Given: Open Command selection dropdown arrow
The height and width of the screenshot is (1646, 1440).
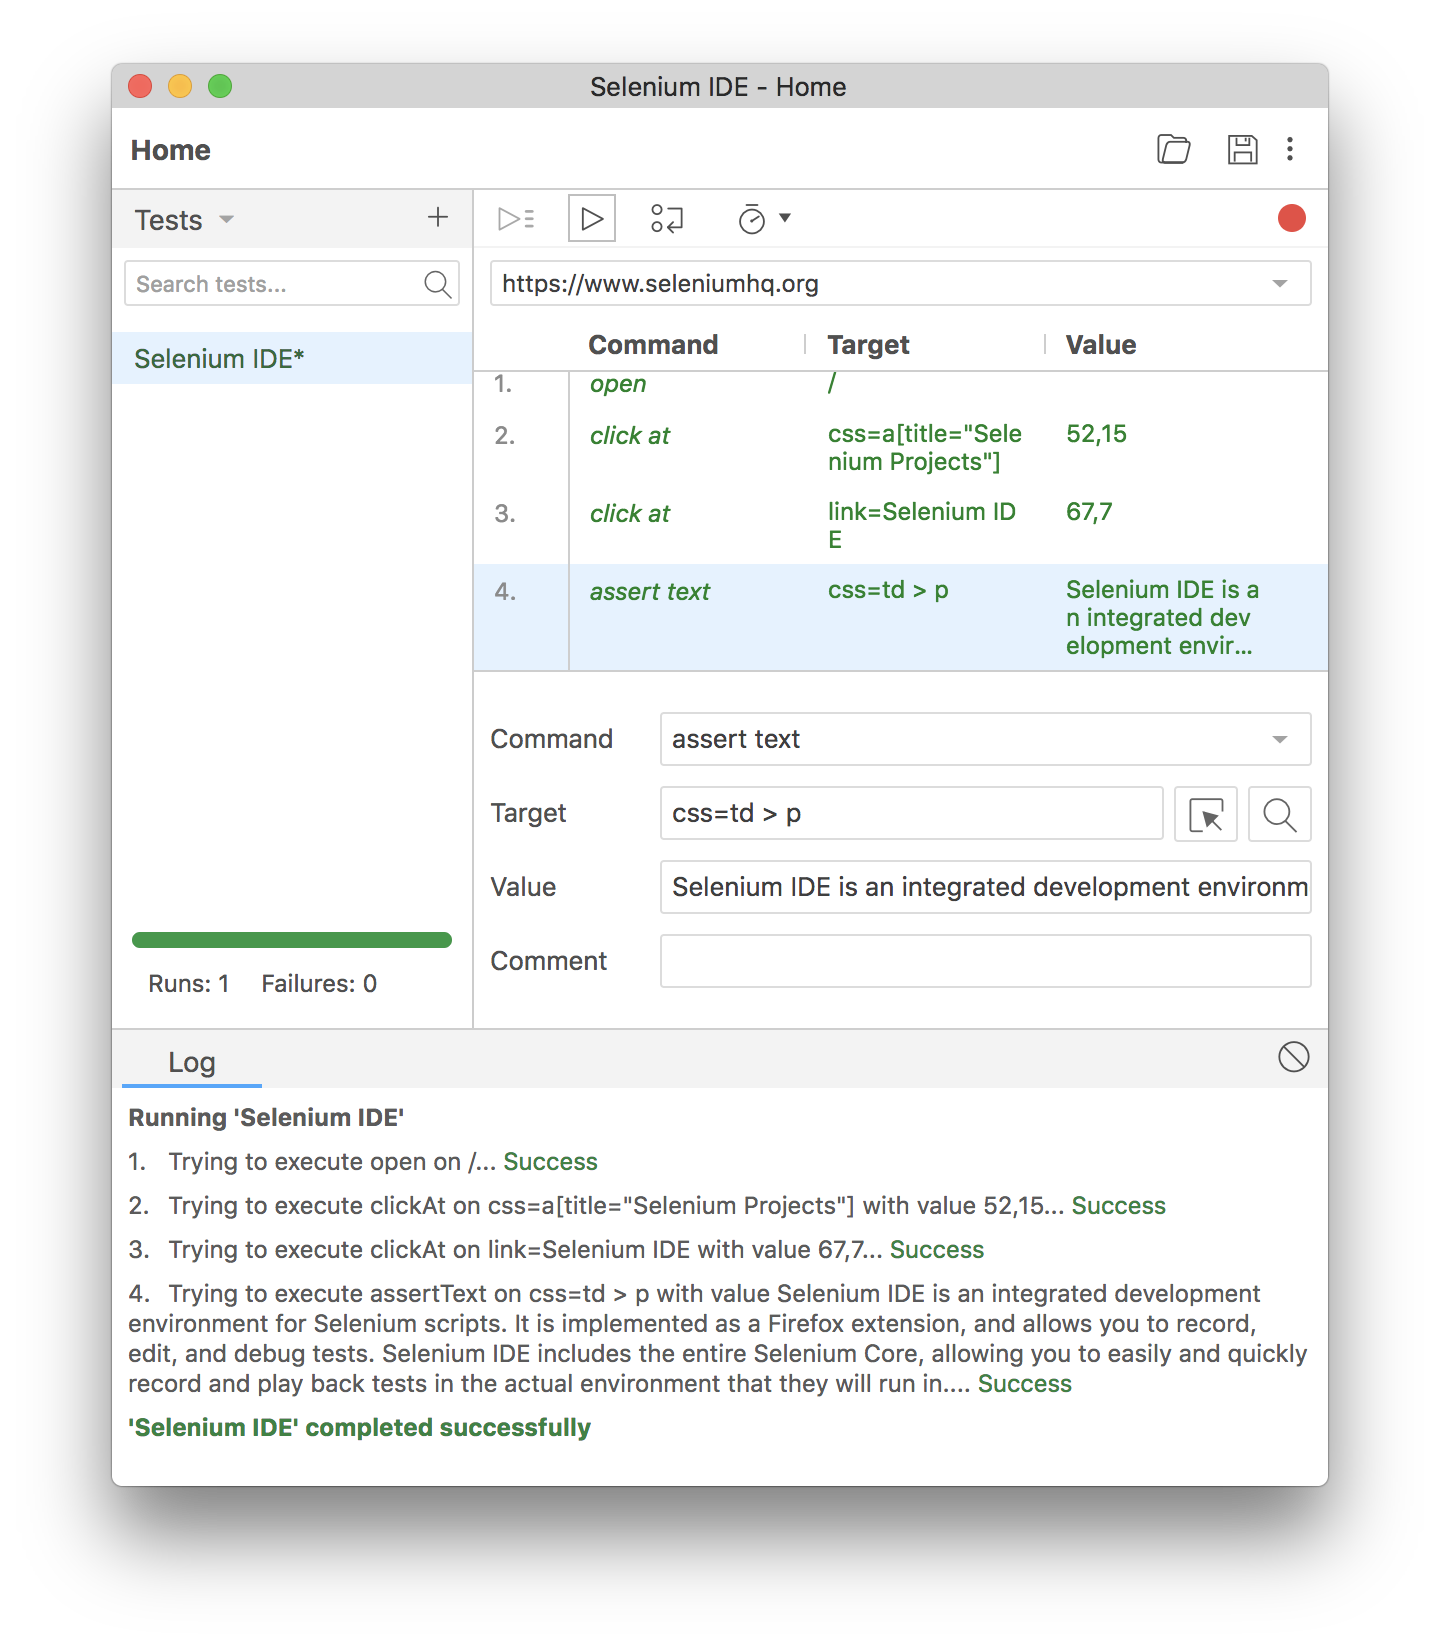Looking at the screenshot, I should tap(1280, 740).
